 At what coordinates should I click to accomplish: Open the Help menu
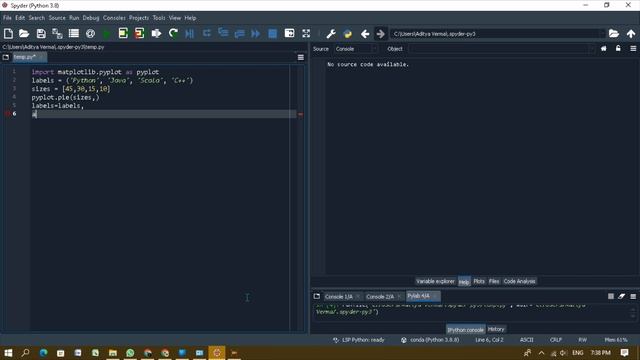(190, 18)
